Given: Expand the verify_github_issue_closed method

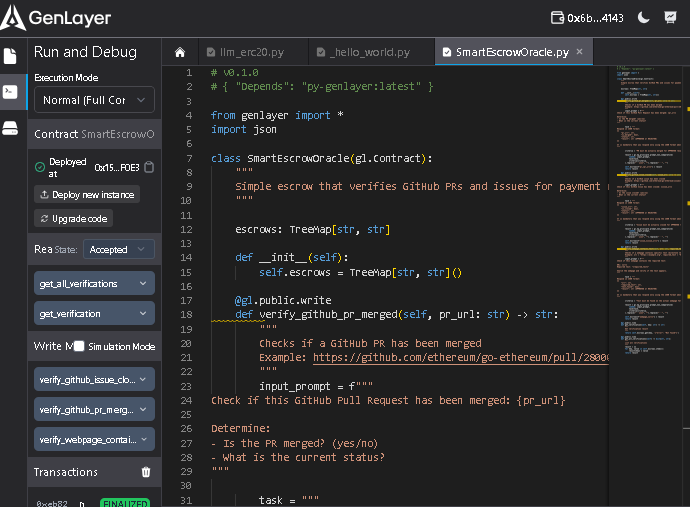Looking at the screenshot, I should tap(94, 379).
